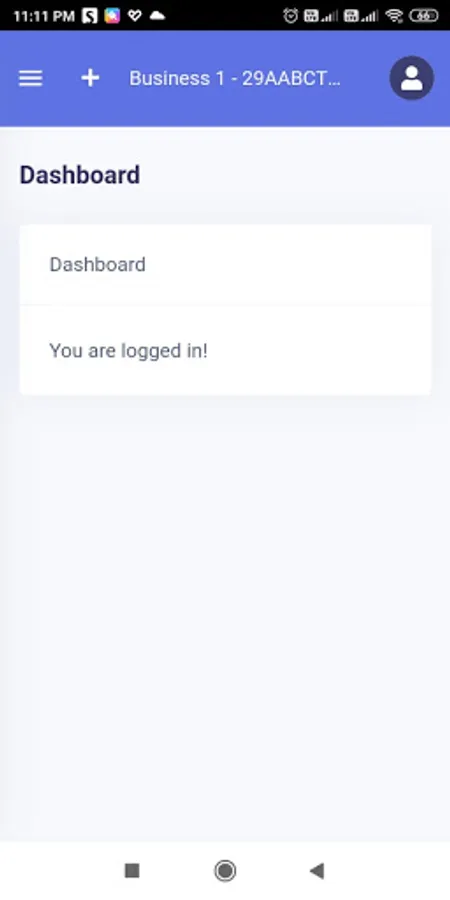Tap the second SIM signal strength icon

360,15
